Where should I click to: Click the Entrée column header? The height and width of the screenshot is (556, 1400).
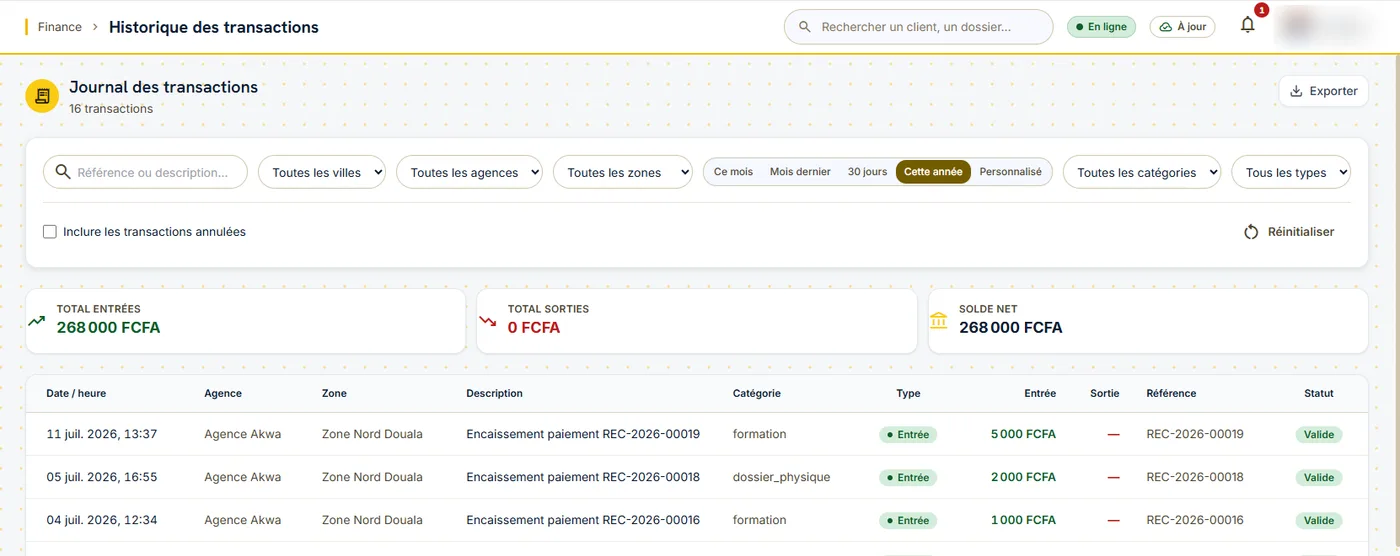[x=1040, y=394]
